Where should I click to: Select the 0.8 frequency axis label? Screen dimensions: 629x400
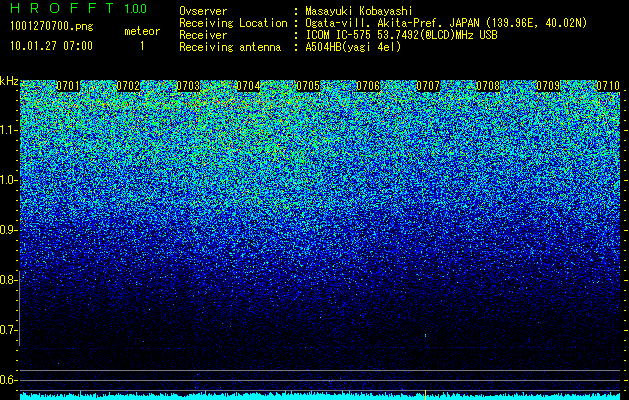click(x=8, y=280)
